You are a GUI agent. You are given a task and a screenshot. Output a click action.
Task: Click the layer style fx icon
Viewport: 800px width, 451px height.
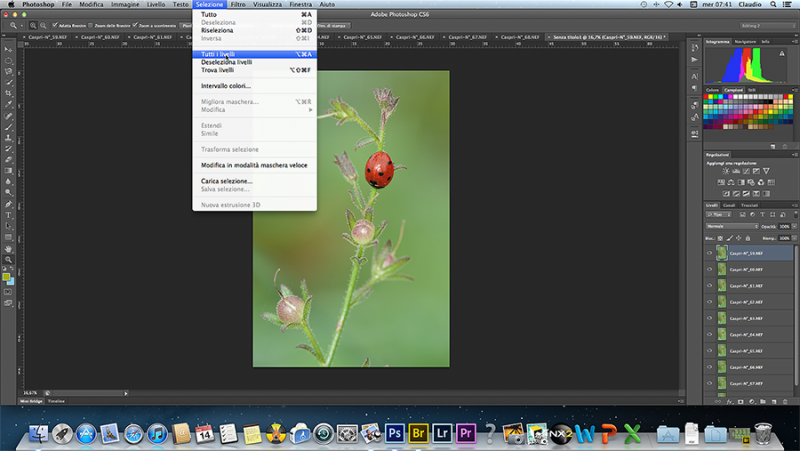pyautogui.click(x=730, y=402)
